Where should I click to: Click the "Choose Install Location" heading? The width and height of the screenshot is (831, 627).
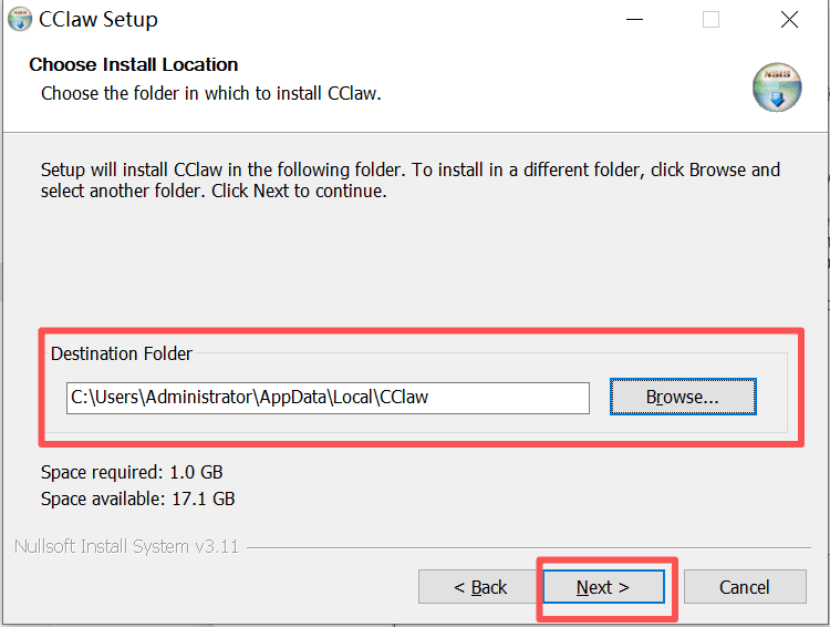pos(133,65)
